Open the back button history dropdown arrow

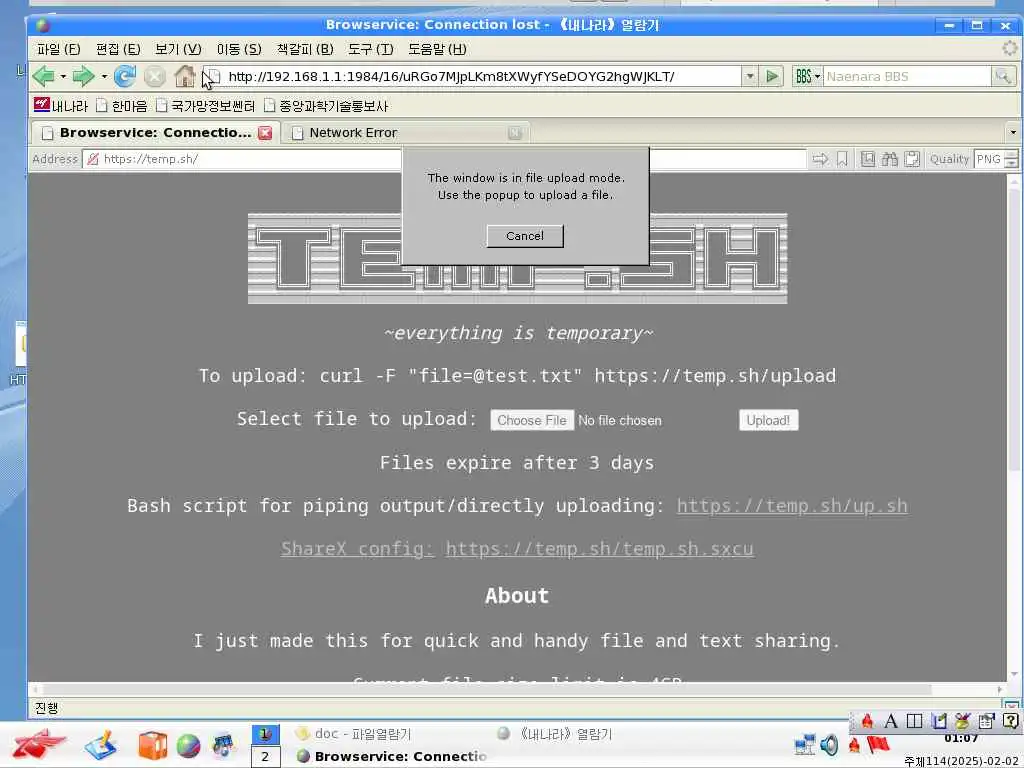click(63, 76)
